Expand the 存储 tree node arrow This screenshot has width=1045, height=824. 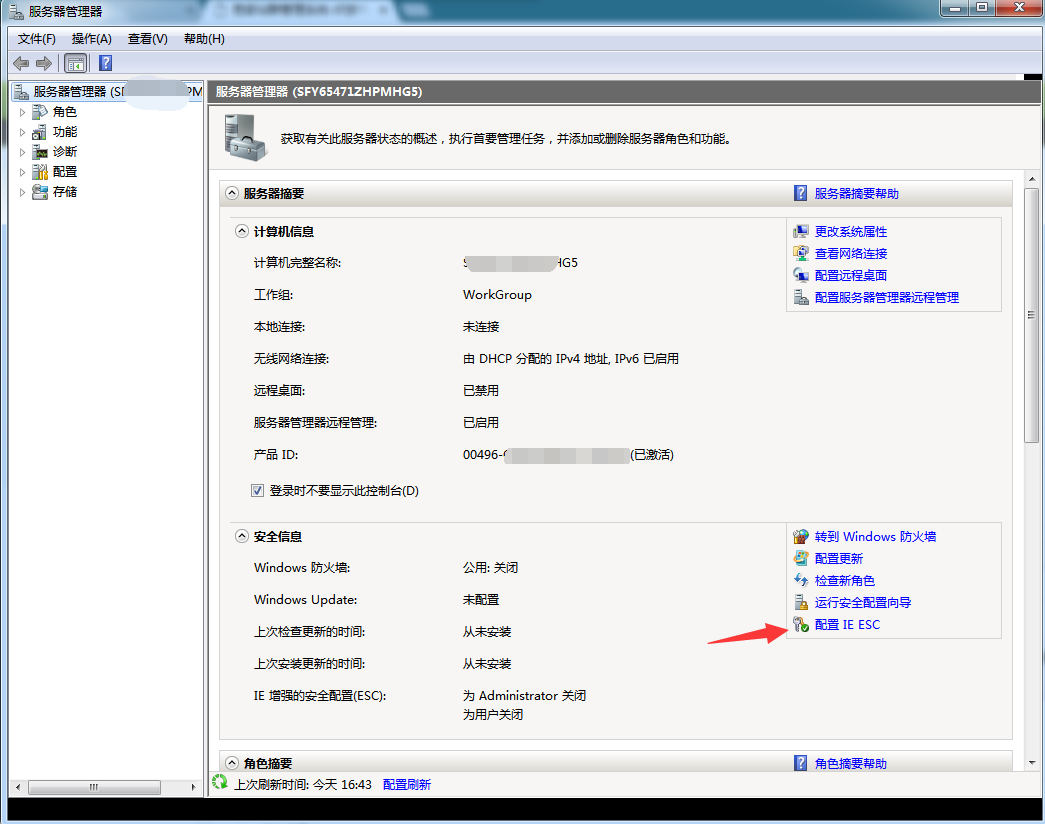pyautogui.click(x=22, y=192)
